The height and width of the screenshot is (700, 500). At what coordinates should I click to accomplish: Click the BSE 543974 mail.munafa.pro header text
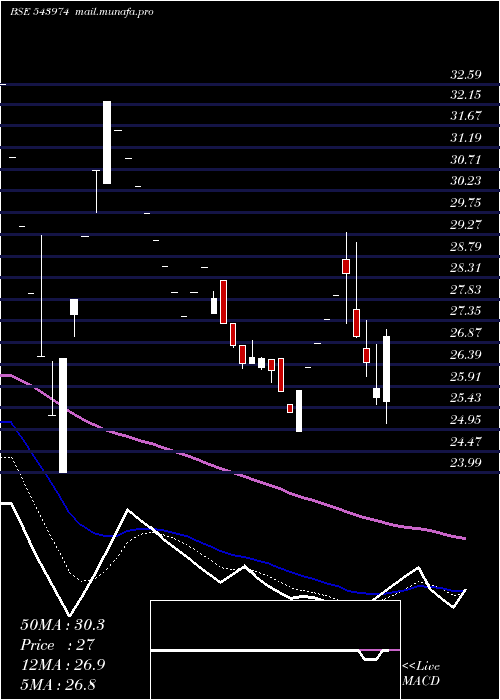coord(82,12)
